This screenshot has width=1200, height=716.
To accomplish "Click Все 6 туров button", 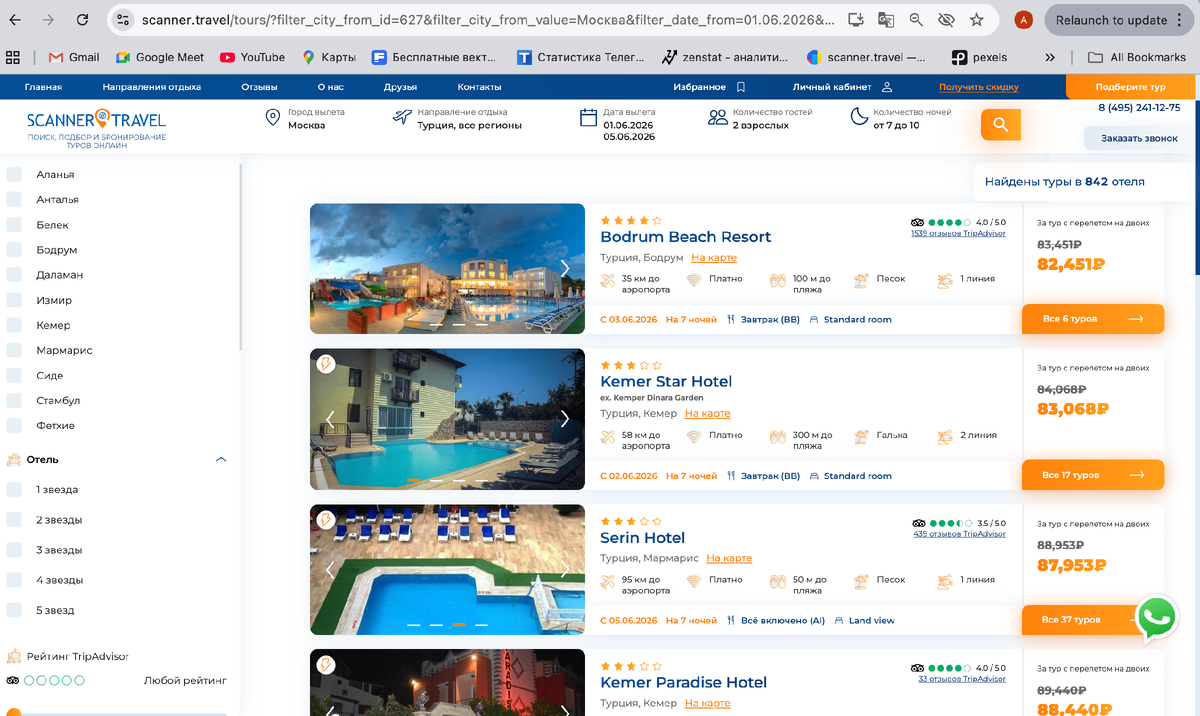I will coord(1093,319).
